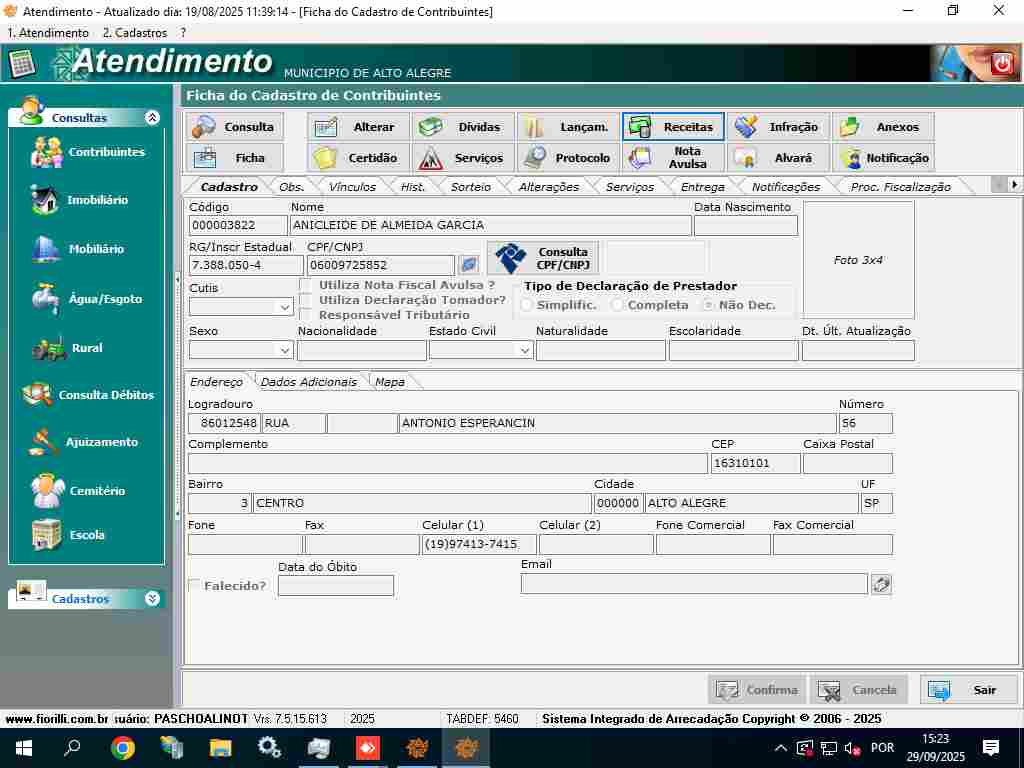Open the Cemitério angel icon
Viewport: 1024px width, 768px height.
pos(47,490)
